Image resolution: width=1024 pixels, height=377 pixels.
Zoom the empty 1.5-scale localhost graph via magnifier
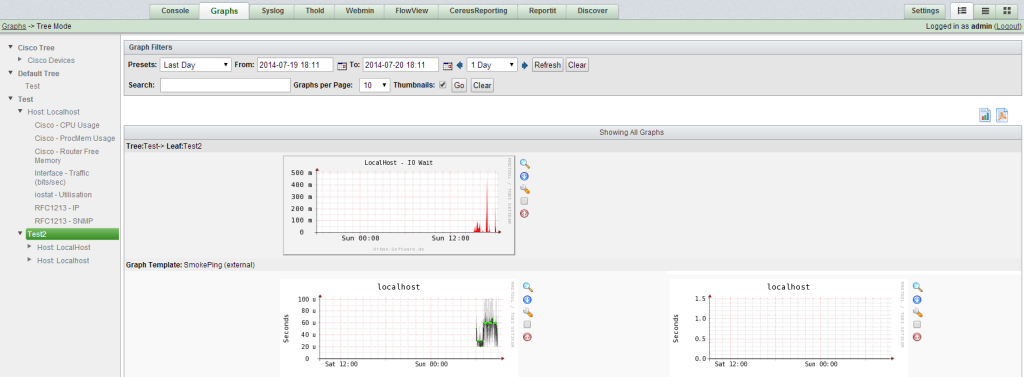(918, 287)
